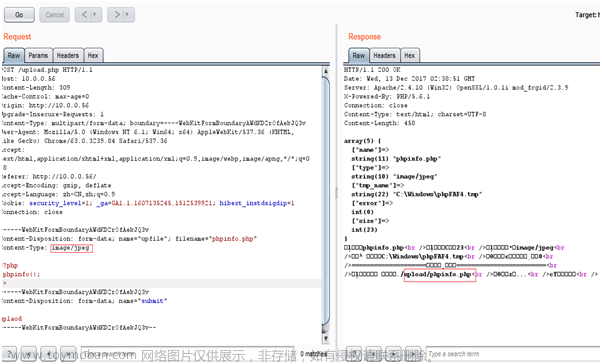602x364 pixels.
Task: Click the 'array(5) {' response line
Action: point(362,141)
